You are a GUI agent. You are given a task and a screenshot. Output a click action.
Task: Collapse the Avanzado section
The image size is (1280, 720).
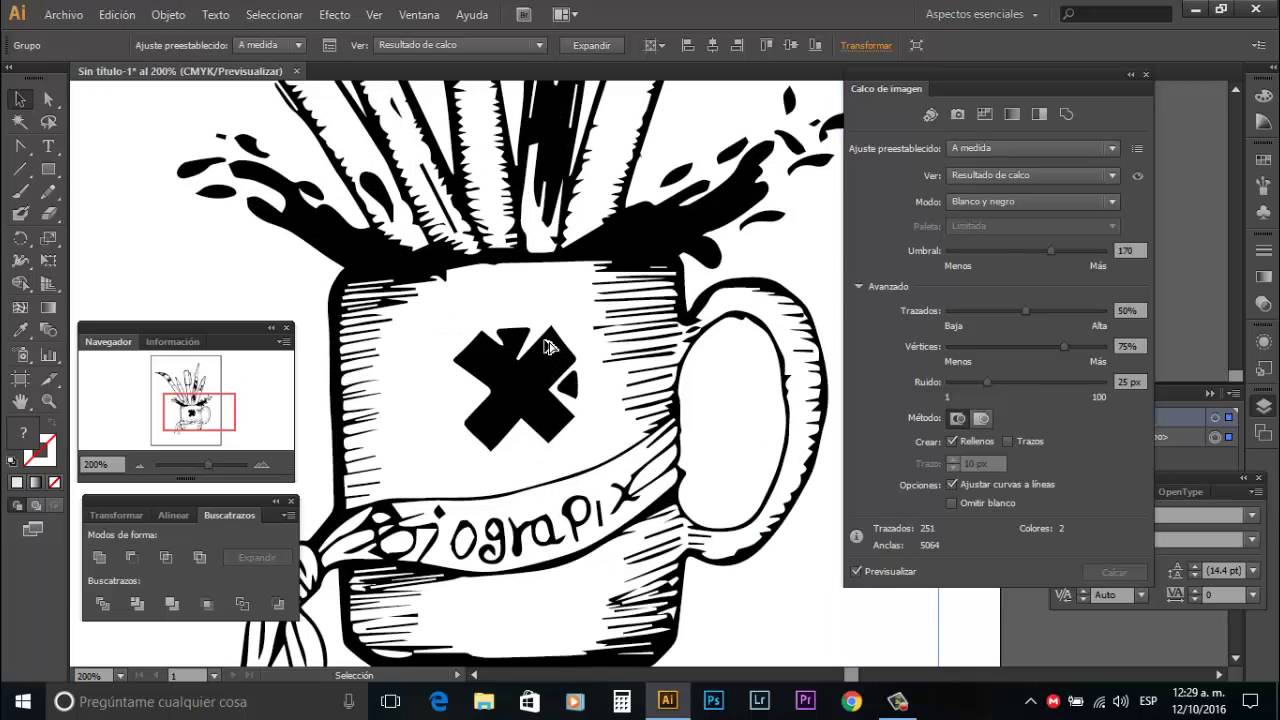(858, 286)
